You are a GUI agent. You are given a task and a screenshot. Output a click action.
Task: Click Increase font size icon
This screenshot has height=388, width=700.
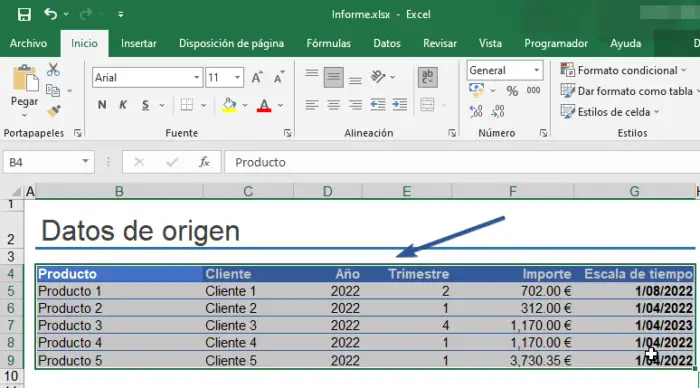coord(257,77)
